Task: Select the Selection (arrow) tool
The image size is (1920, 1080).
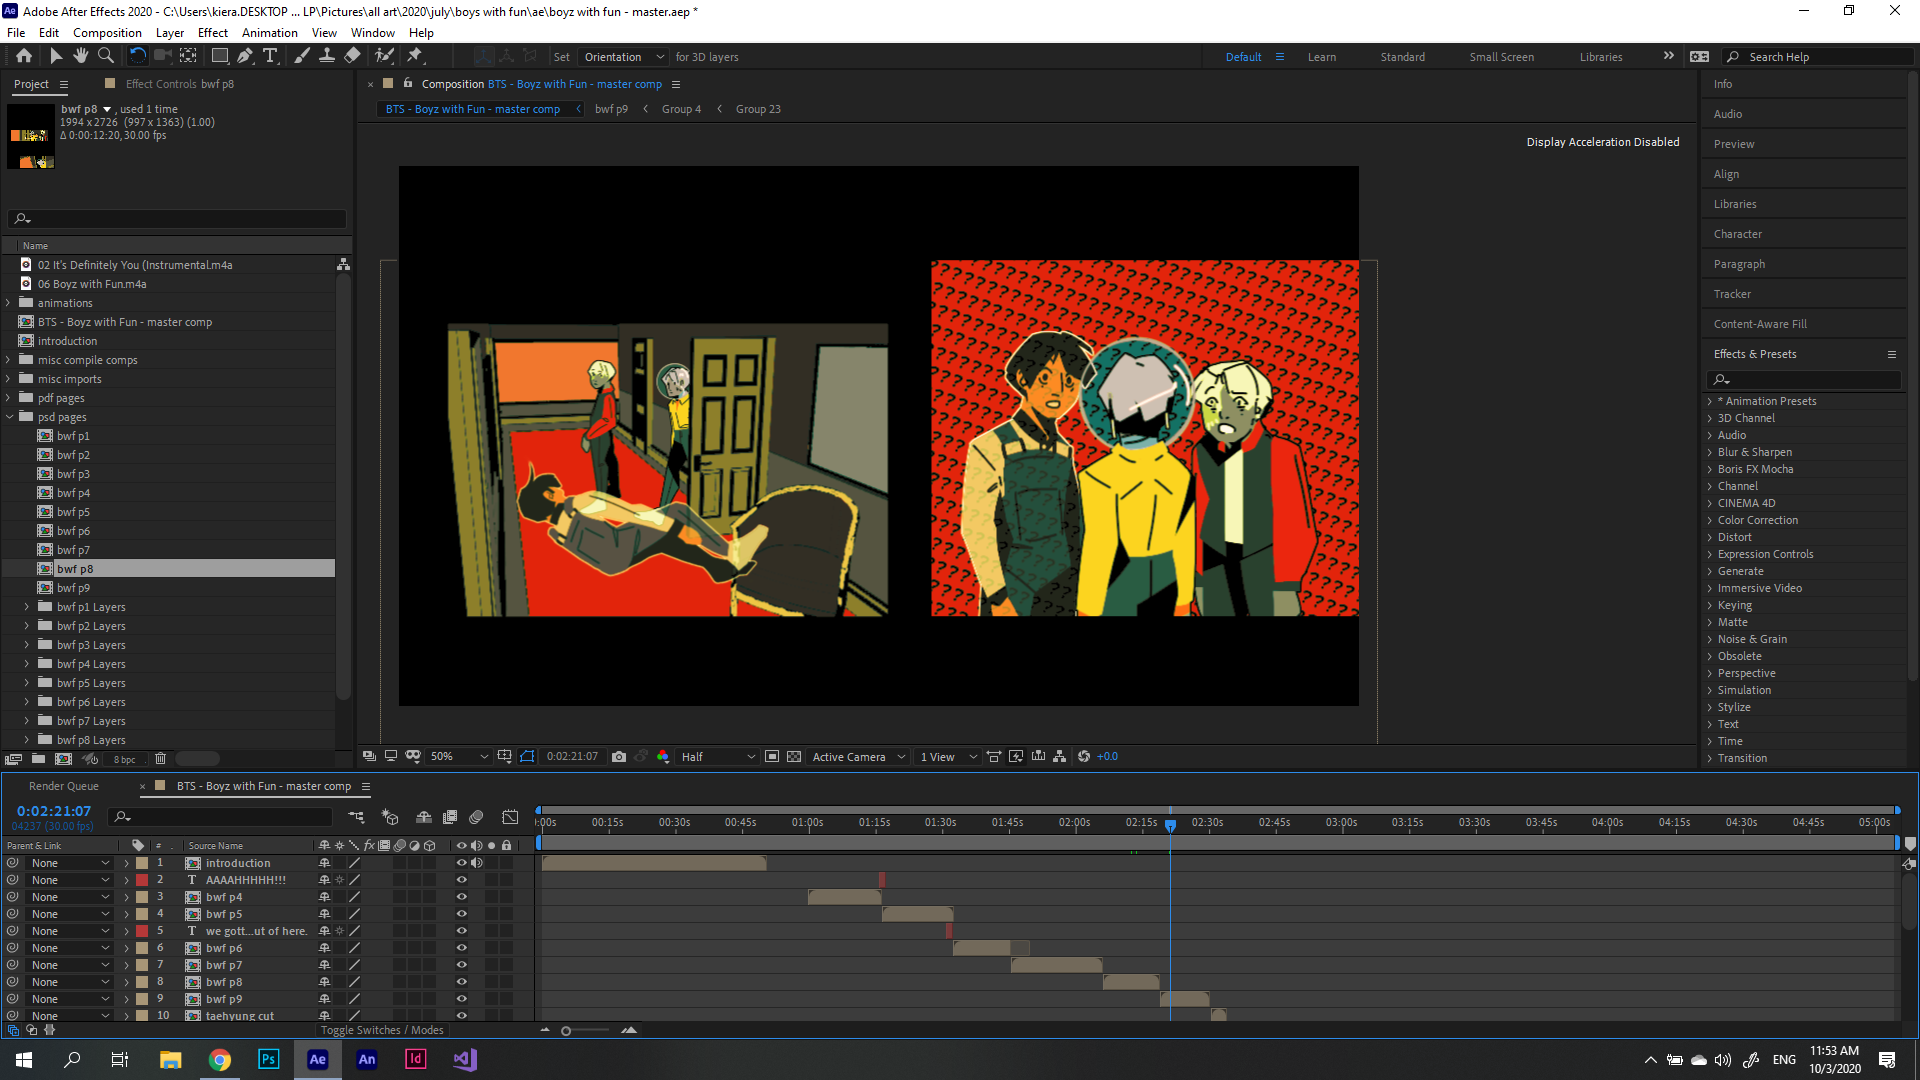Action: coord(56,57)
